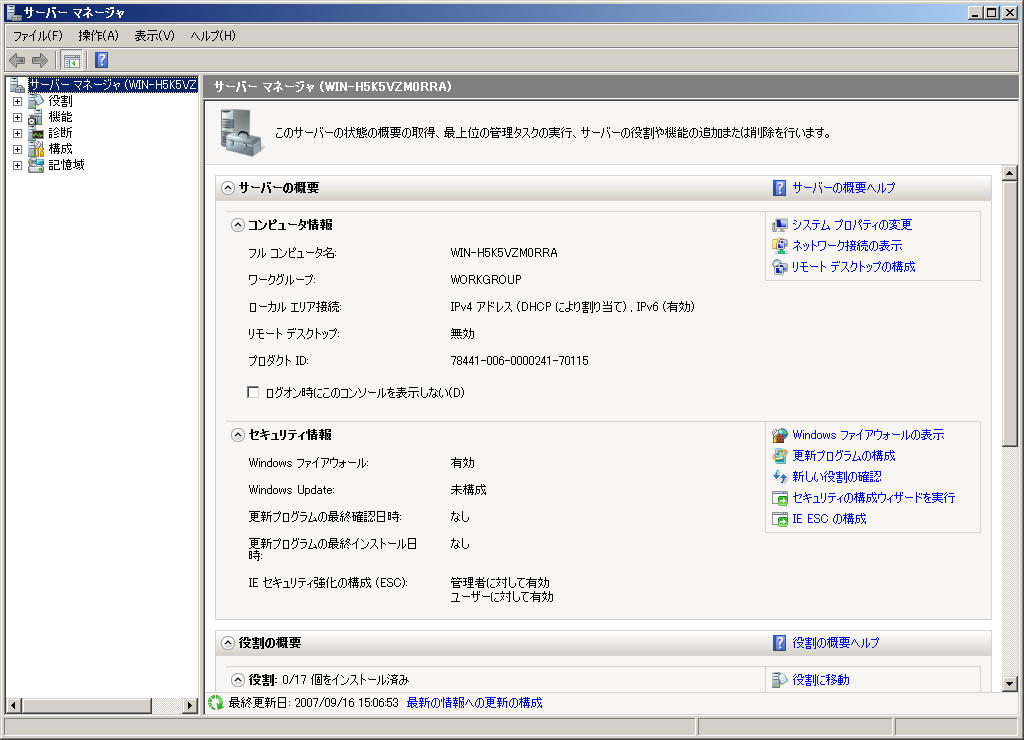Click the vertical scrollbar down arrow
This screenshot has height=740, width=1024.
coord(1009,684)
